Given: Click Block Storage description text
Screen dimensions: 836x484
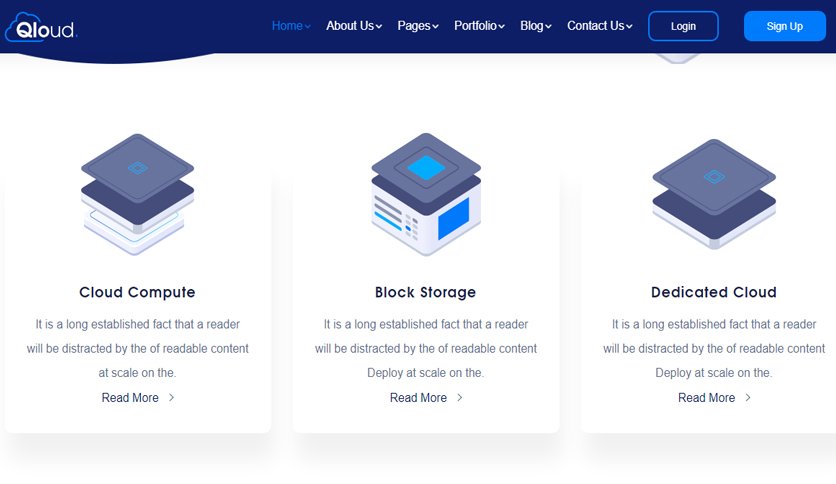Looking at the screenshot, I should (x=426, y=349).
